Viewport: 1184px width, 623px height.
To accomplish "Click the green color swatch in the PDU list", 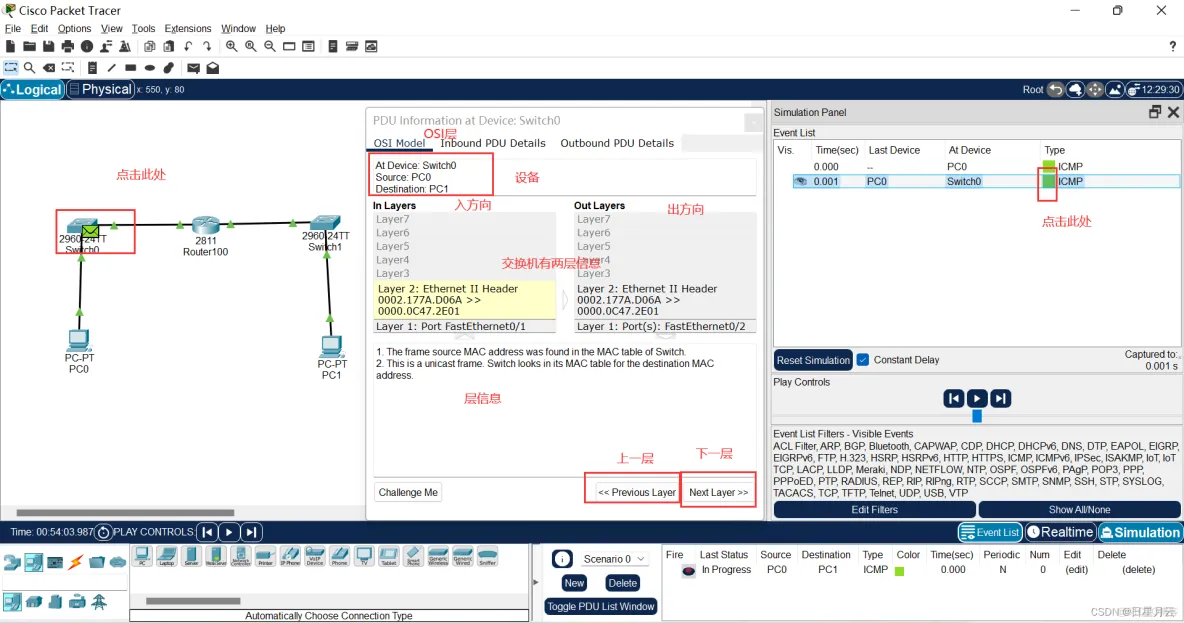I will coord(899,571).
